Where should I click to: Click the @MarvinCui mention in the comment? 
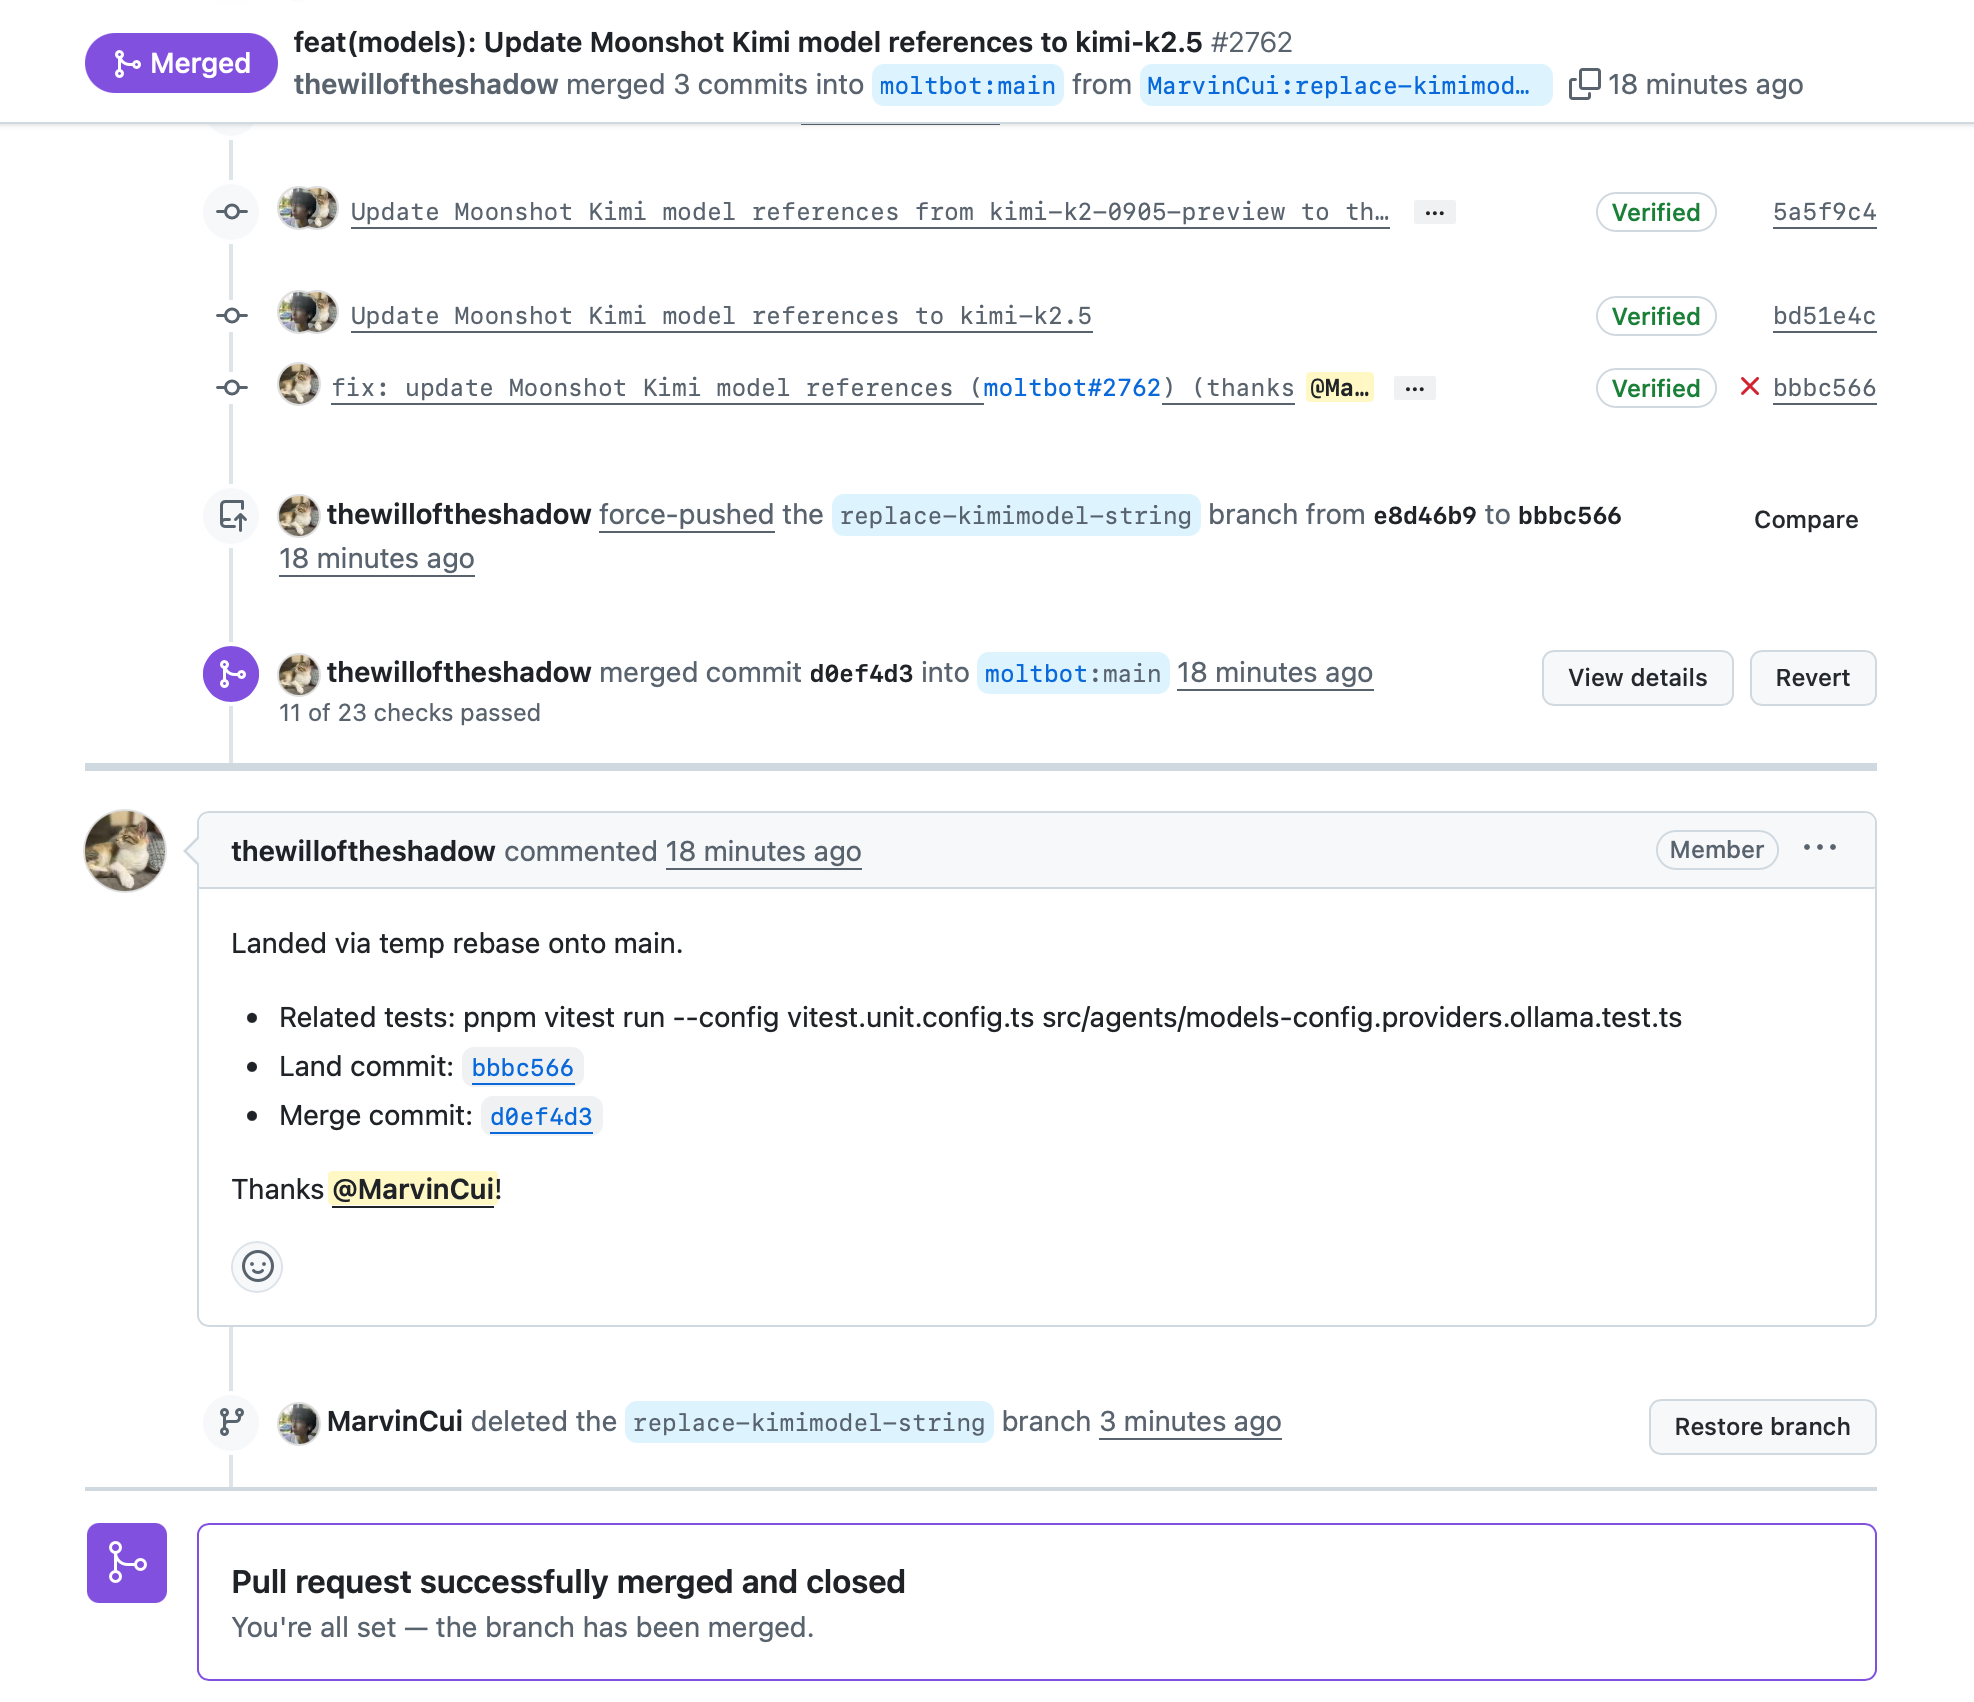coord(413,1189)
